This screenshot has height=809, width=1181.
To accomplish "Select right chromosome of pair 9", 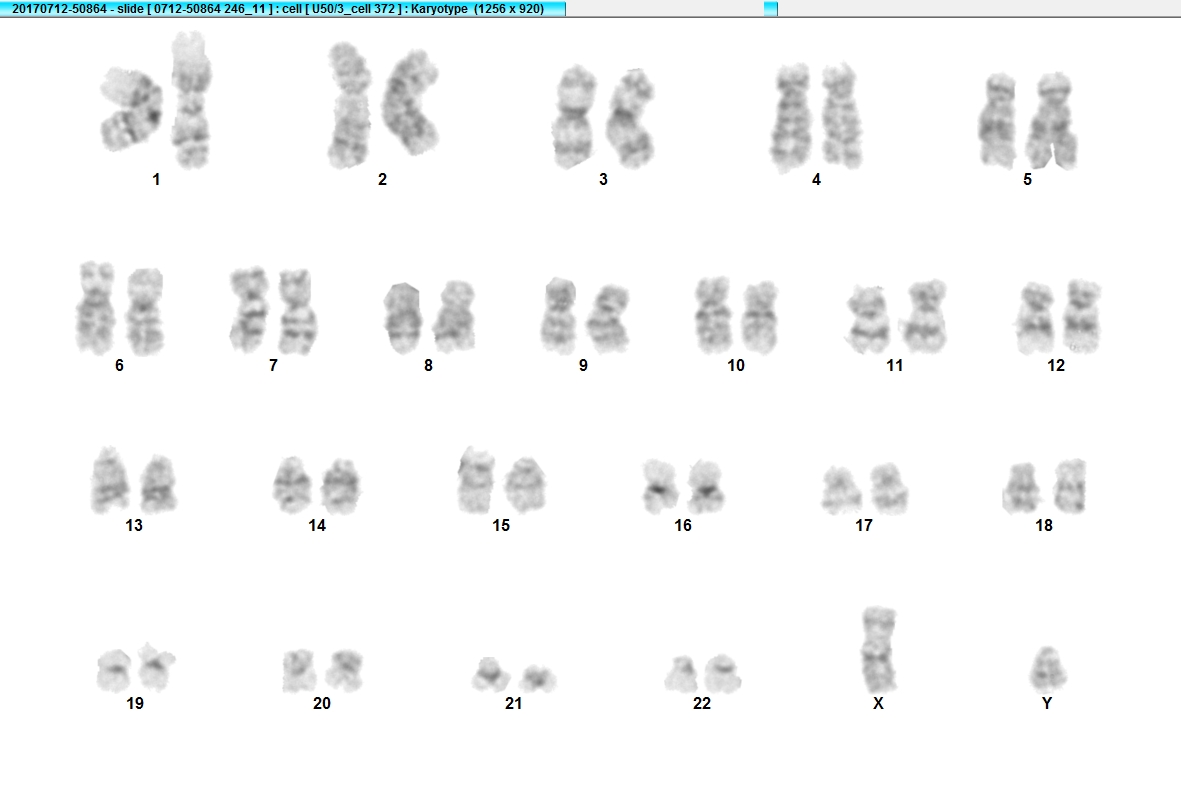I will (x=608, y=318).
